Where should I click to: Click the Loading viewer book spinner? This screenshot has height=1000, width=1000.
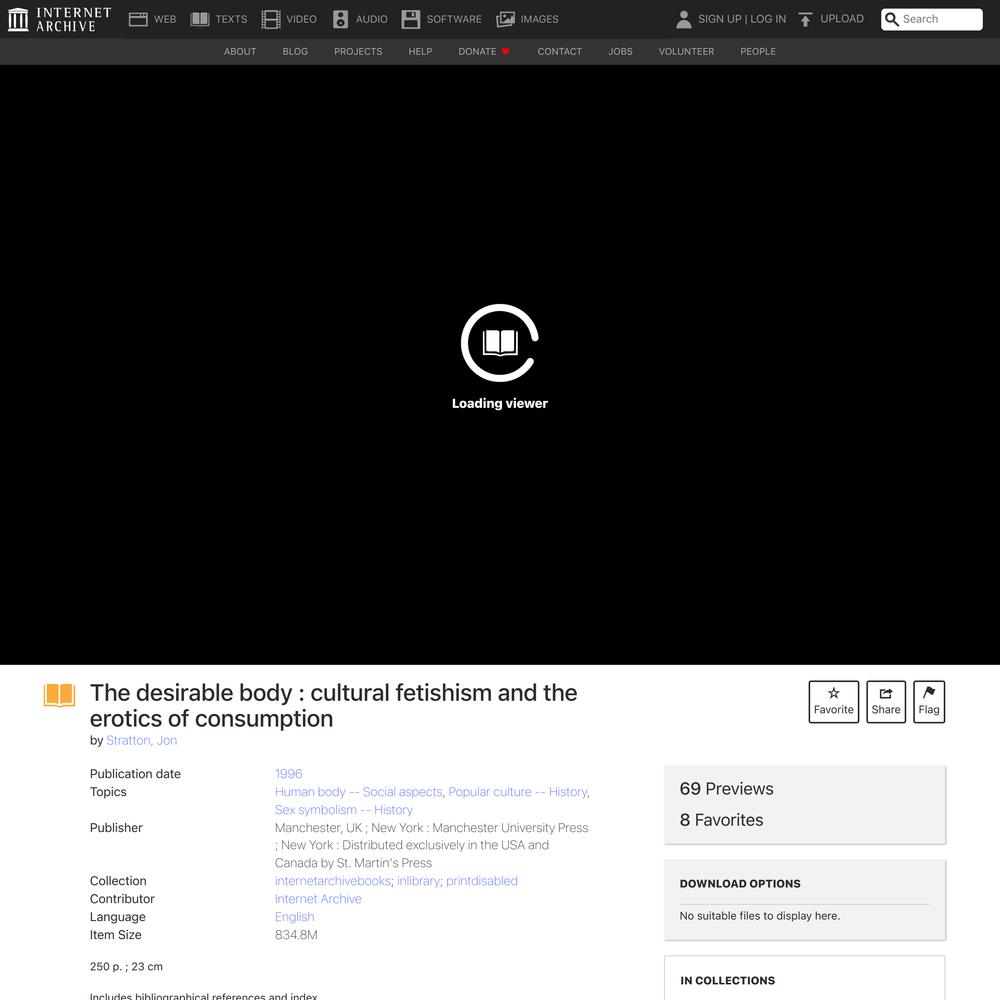[x=500, y=343]
